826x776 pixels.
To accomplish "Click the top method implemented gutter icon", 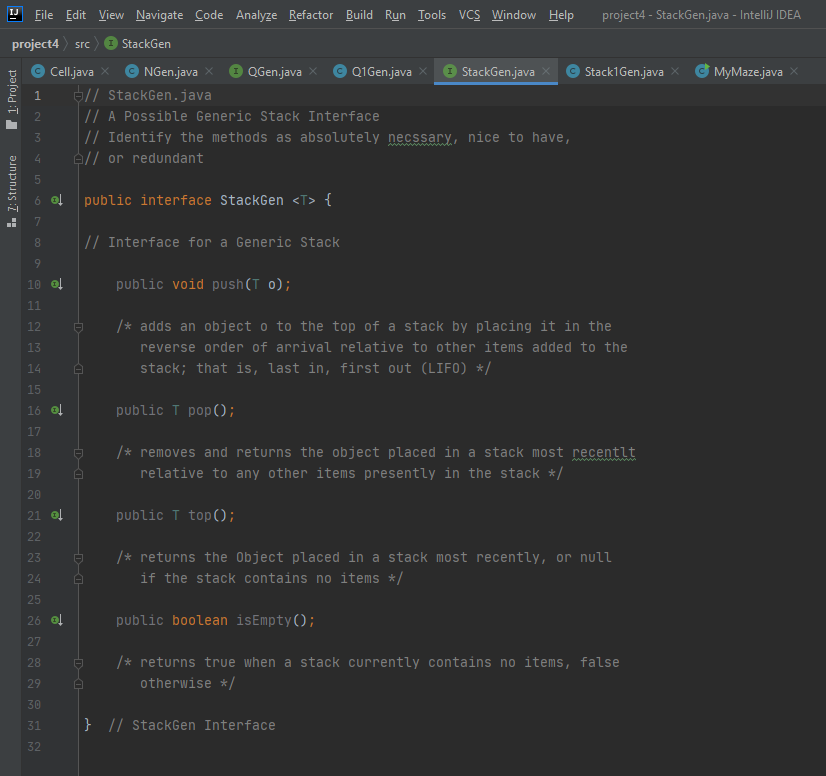I will click(57, 515).
